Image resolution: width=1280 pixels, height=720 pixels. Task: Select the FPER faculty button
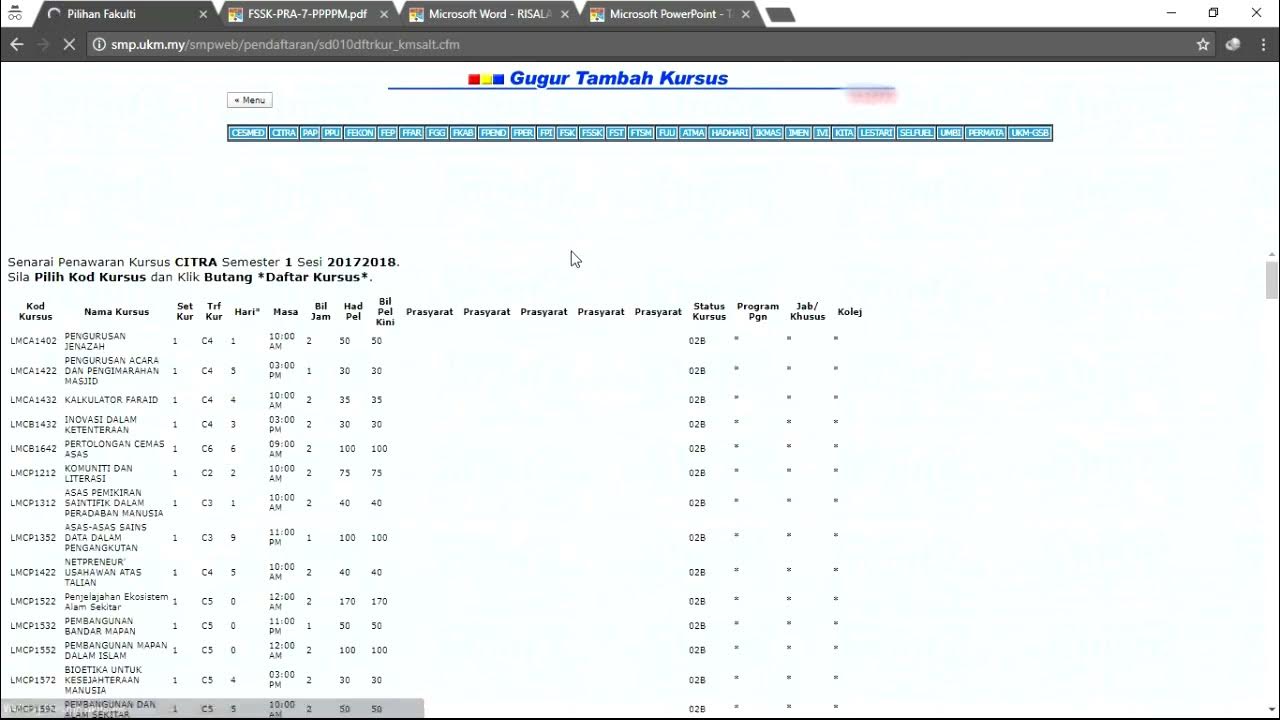pyautogui.click(x=523, y=133)
